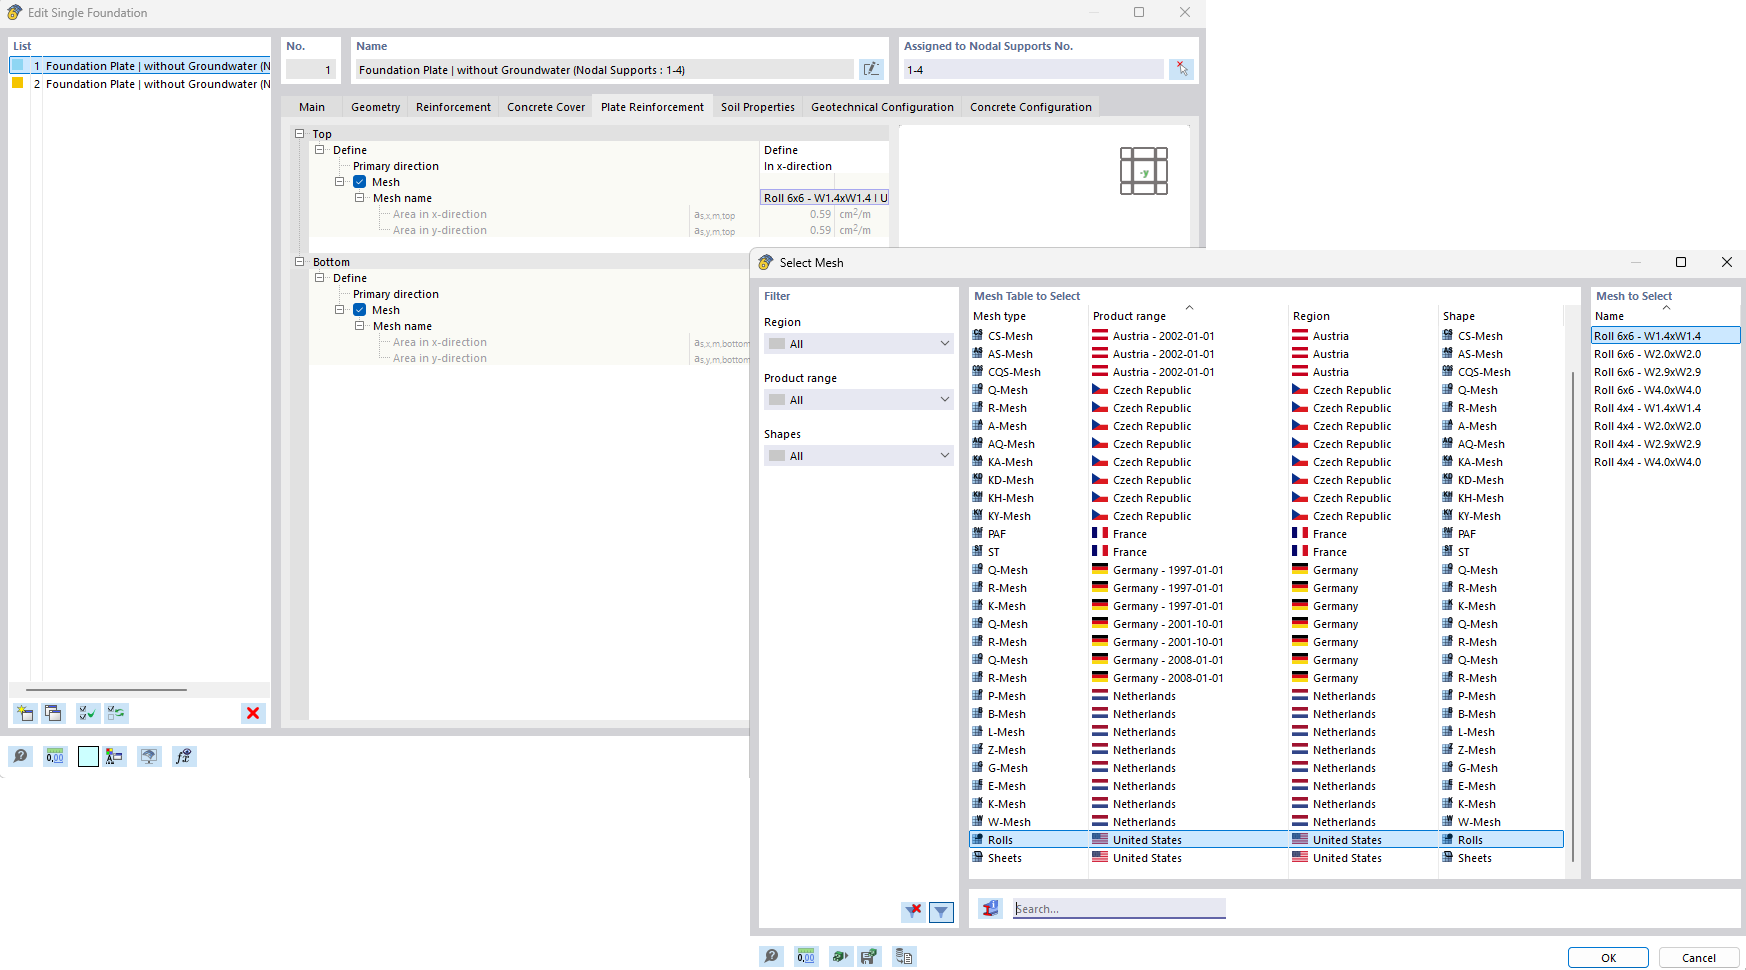Toggle the funnel filter icon in Select Mesh
Viewport: 1746px width, 970px height.
pos(941,911)
